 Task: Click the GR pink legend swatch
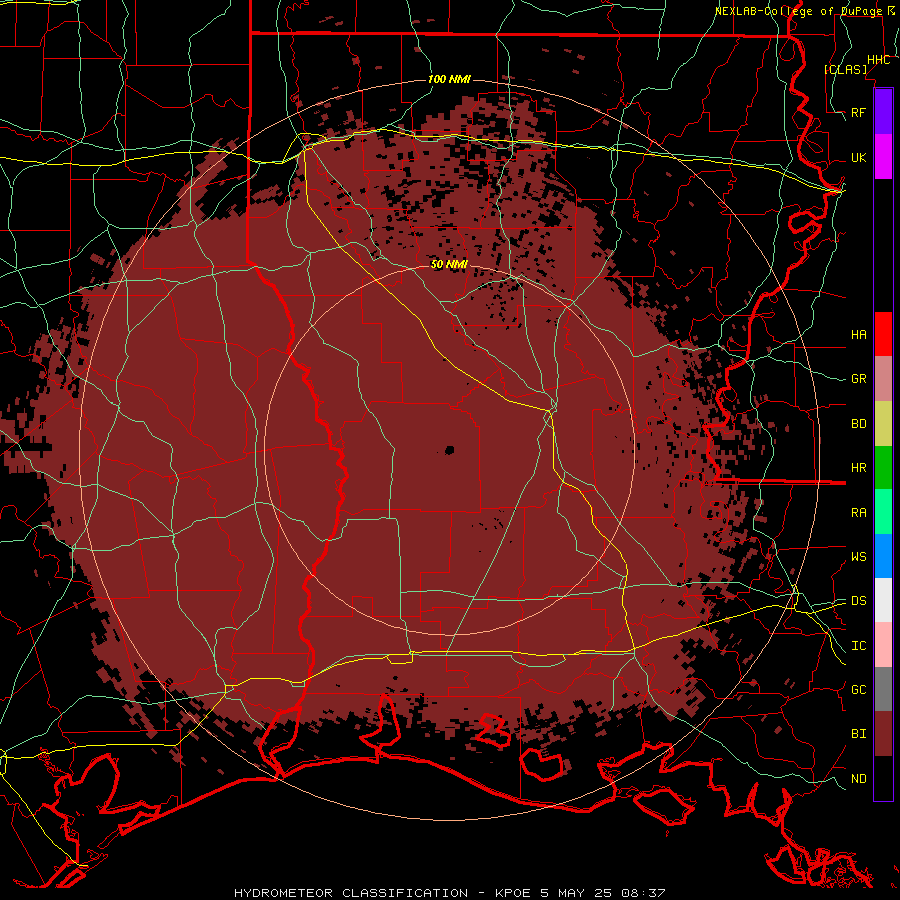point(883,378)
